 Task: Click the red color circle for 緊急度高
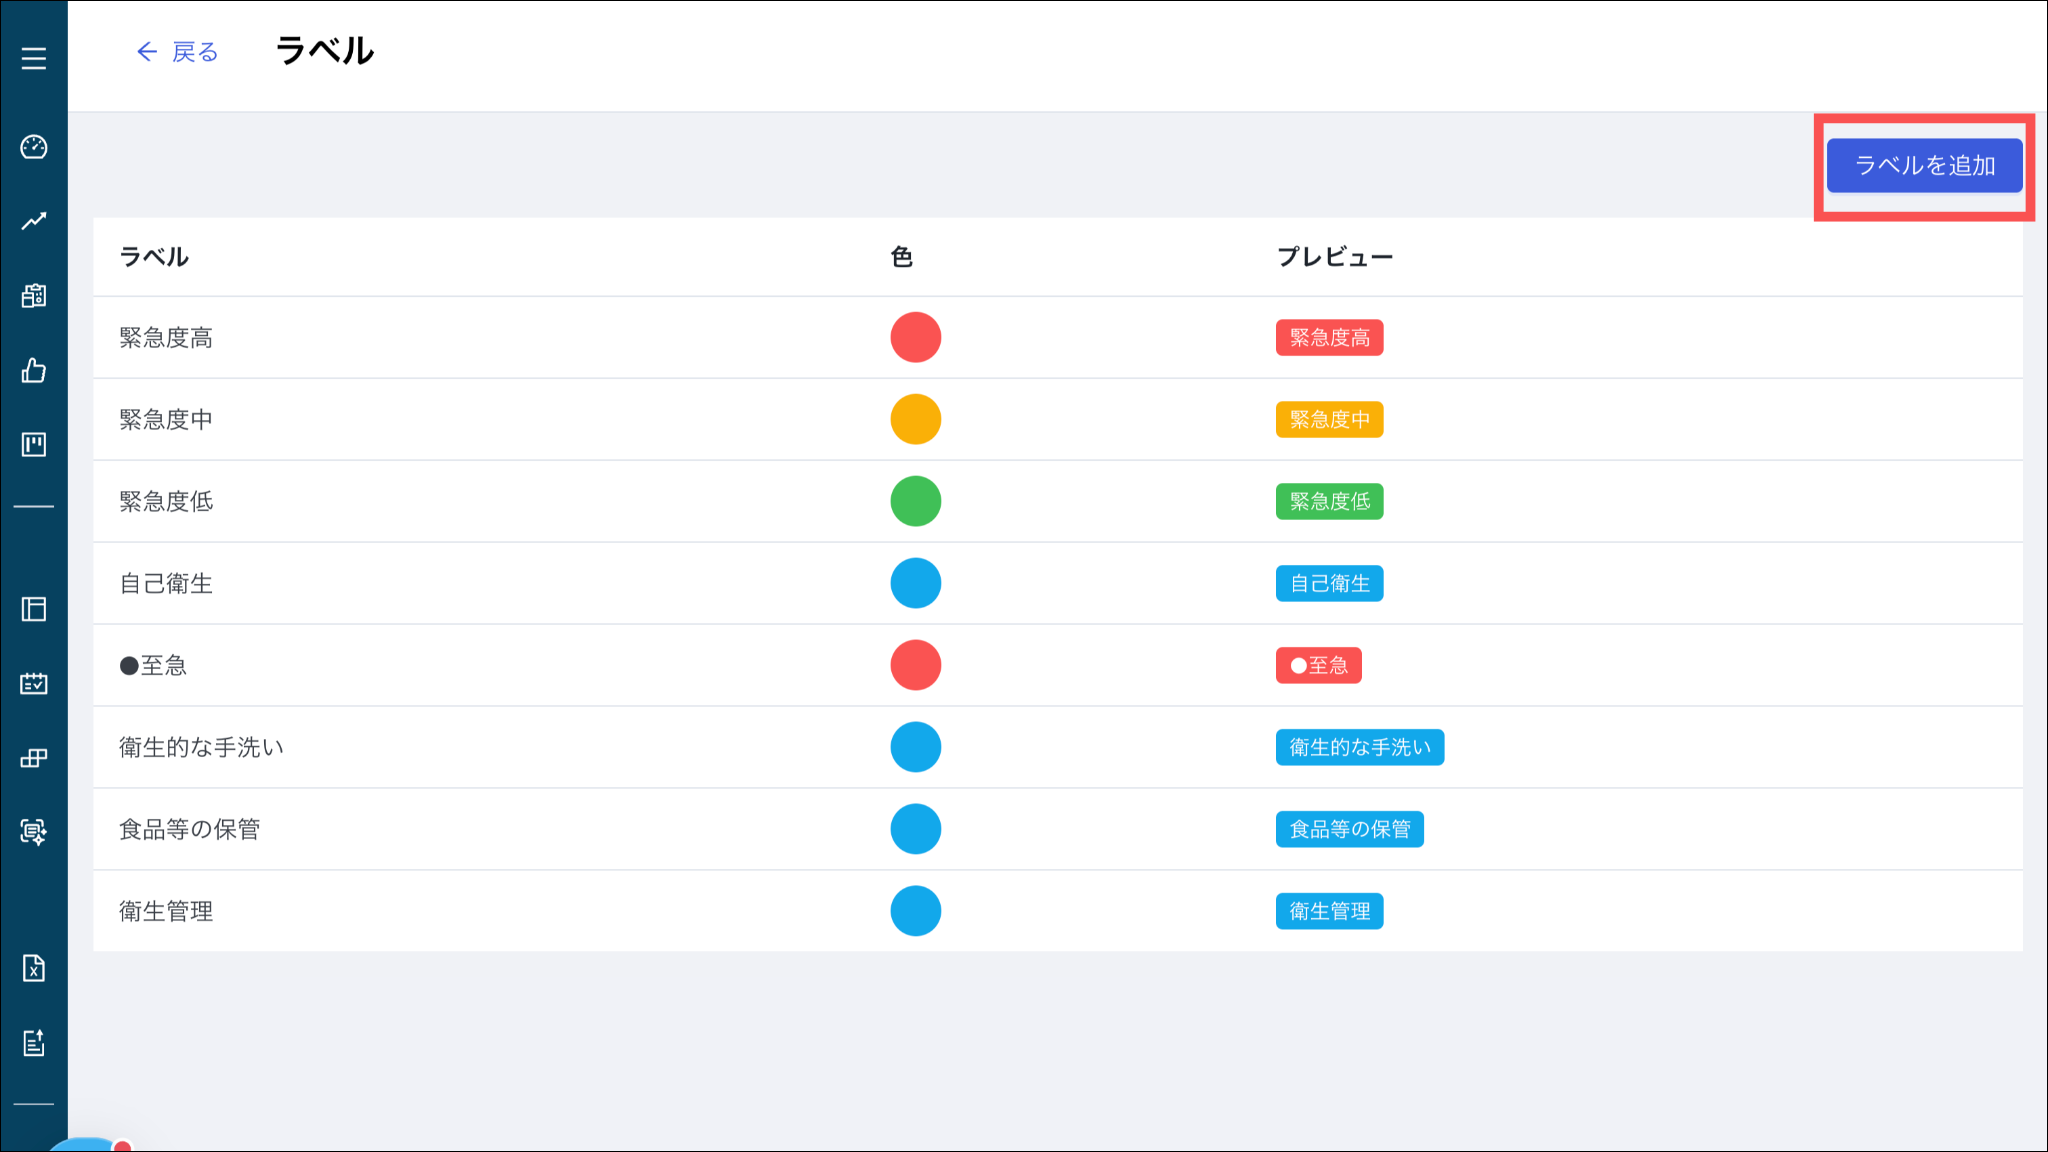pyautogui.click(x=915, y=337)
